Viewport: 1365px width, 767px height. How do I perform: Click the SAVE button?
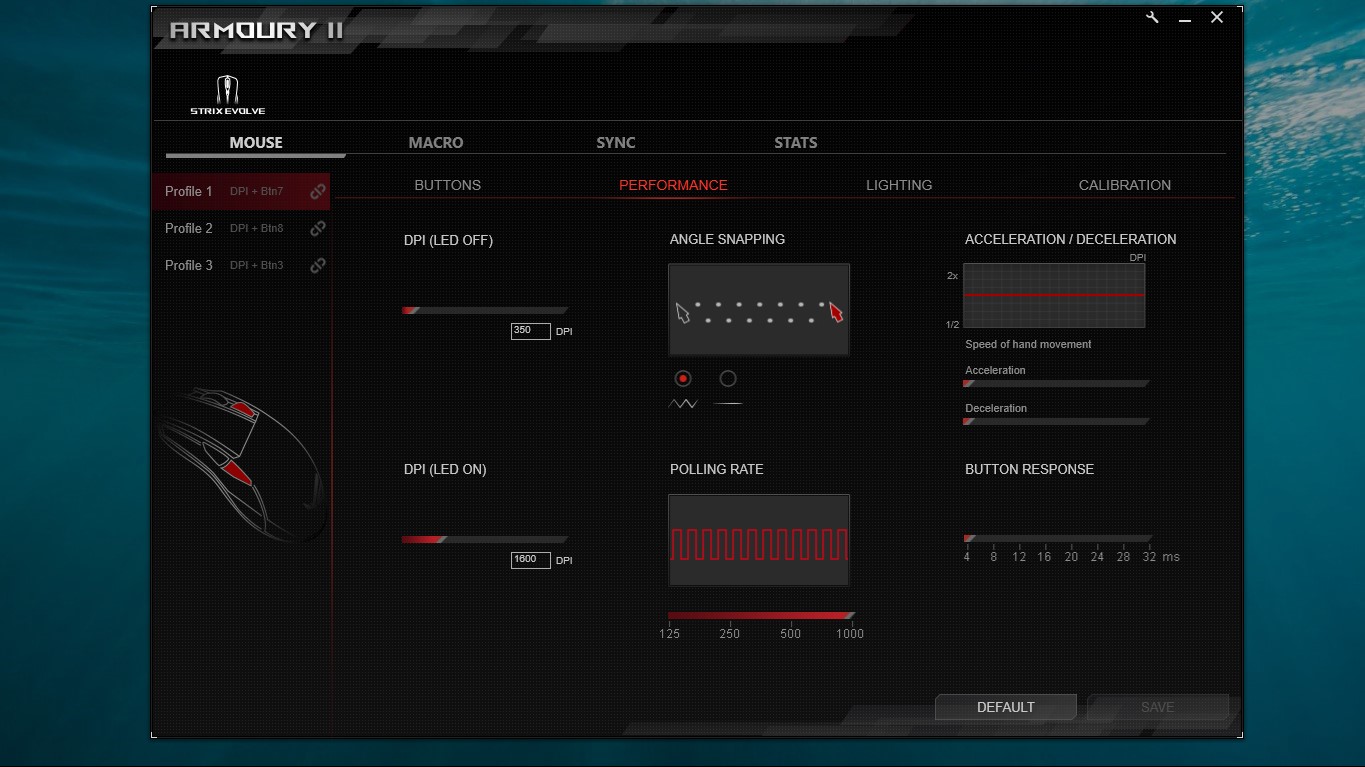1158,707
